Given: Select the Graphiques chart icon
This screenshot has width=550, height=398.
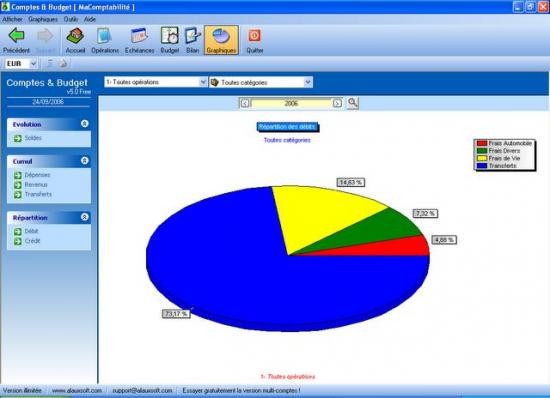Looking at the screenshot, I should click(221, 36).
